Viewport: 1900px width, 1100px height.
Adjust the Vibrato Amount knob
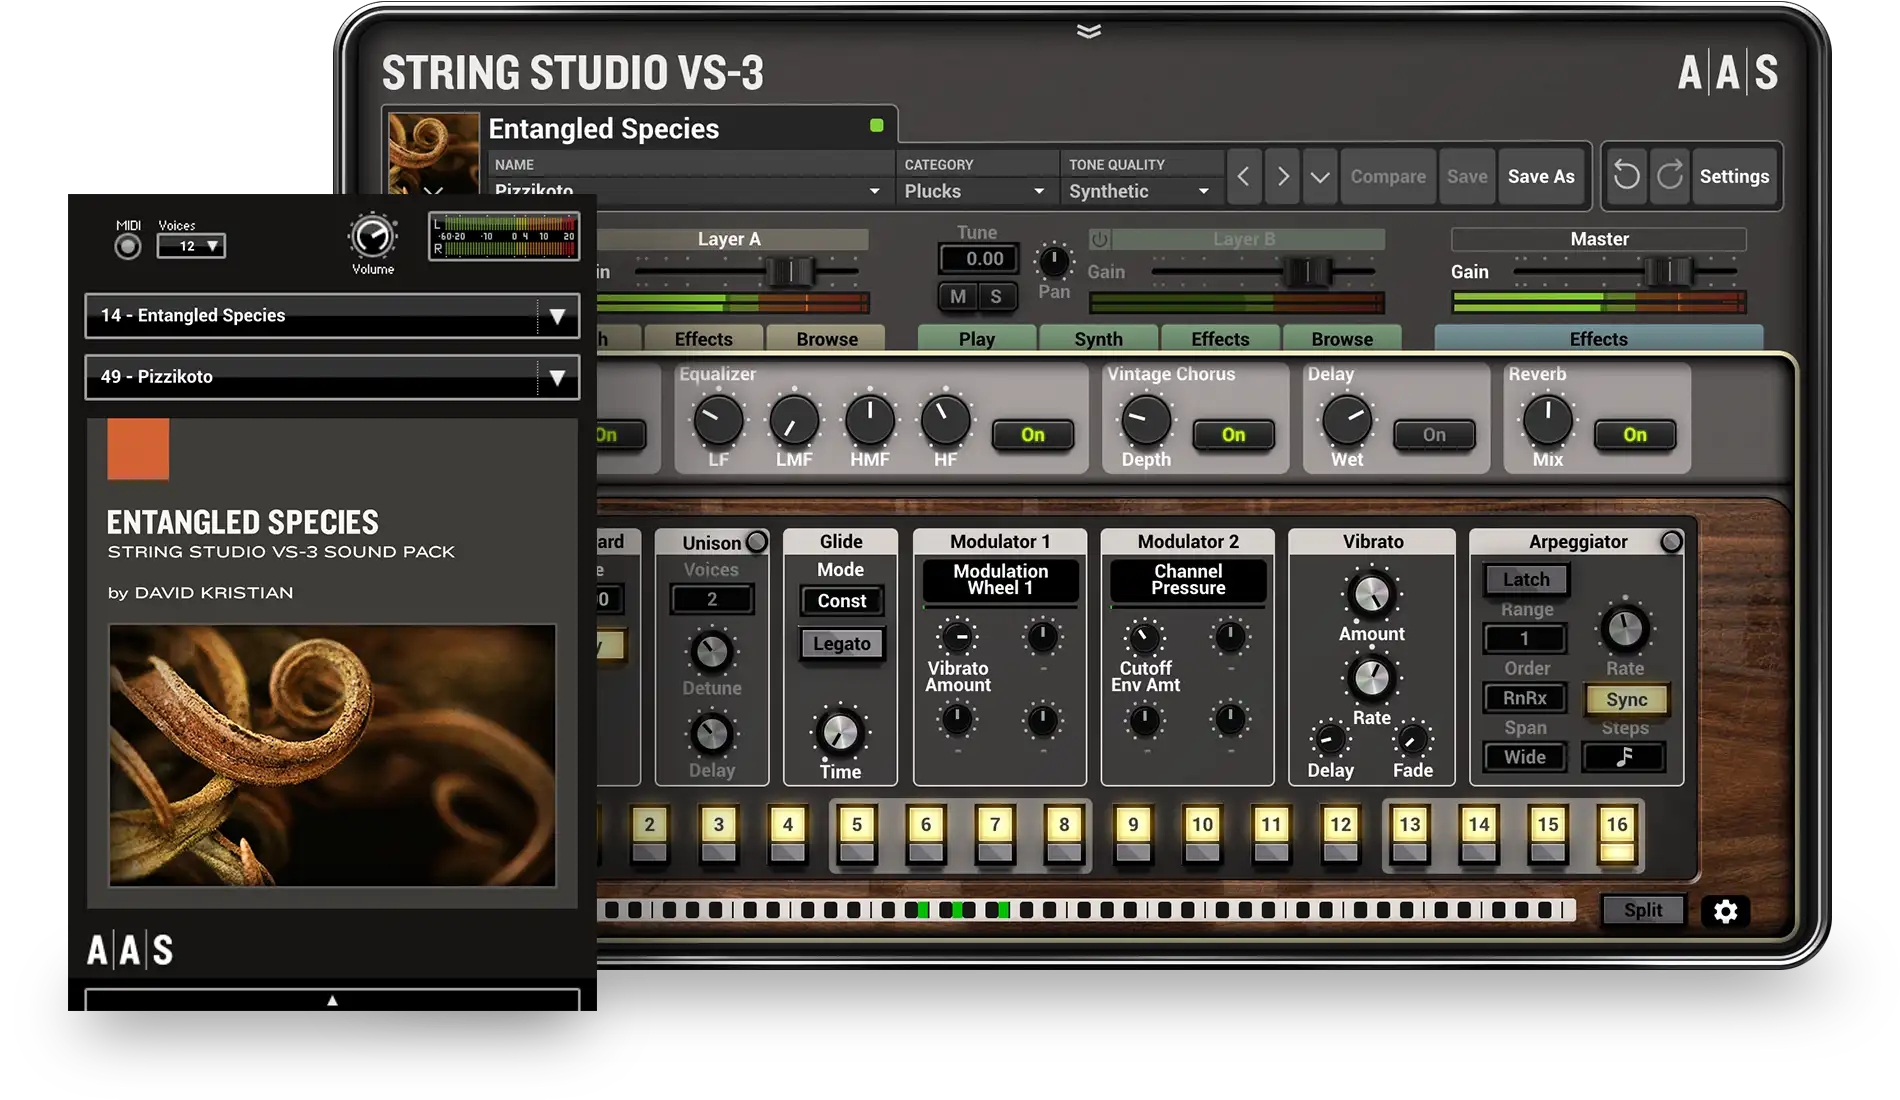tap(1371, 595)
